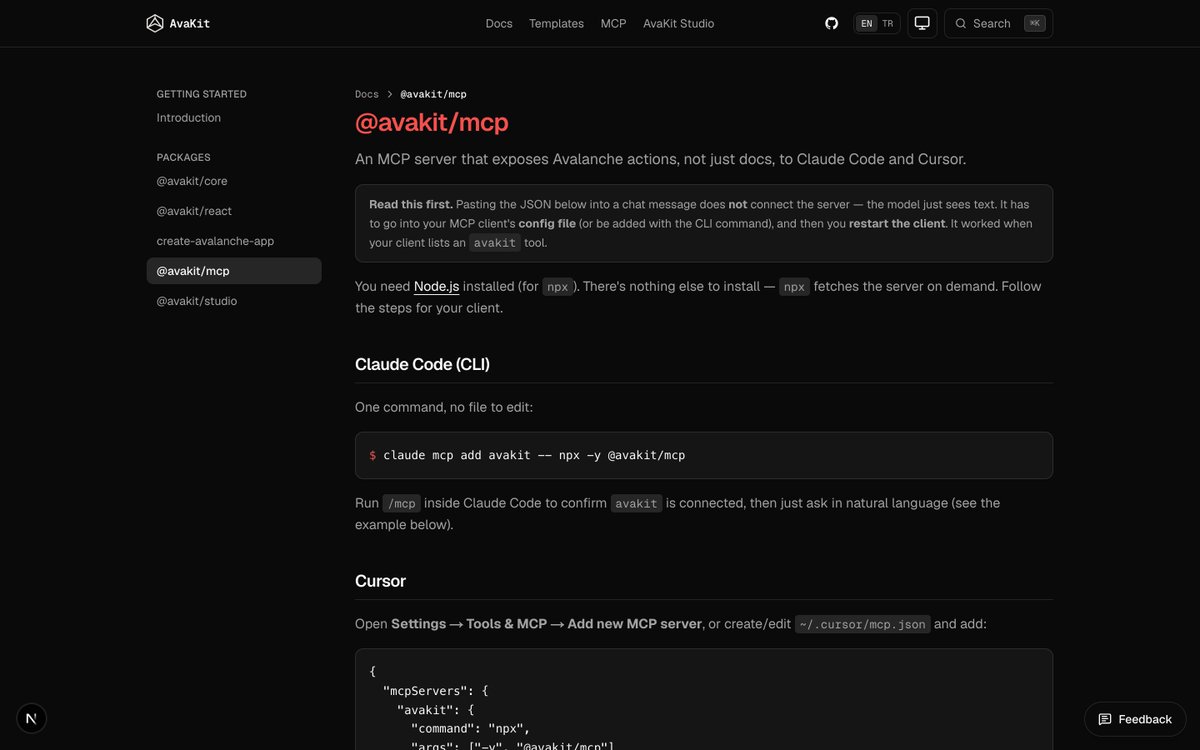Open the AvaKit Studio nav item
This screenshot has height=750, width=1200.
click(x=679, y=23)
